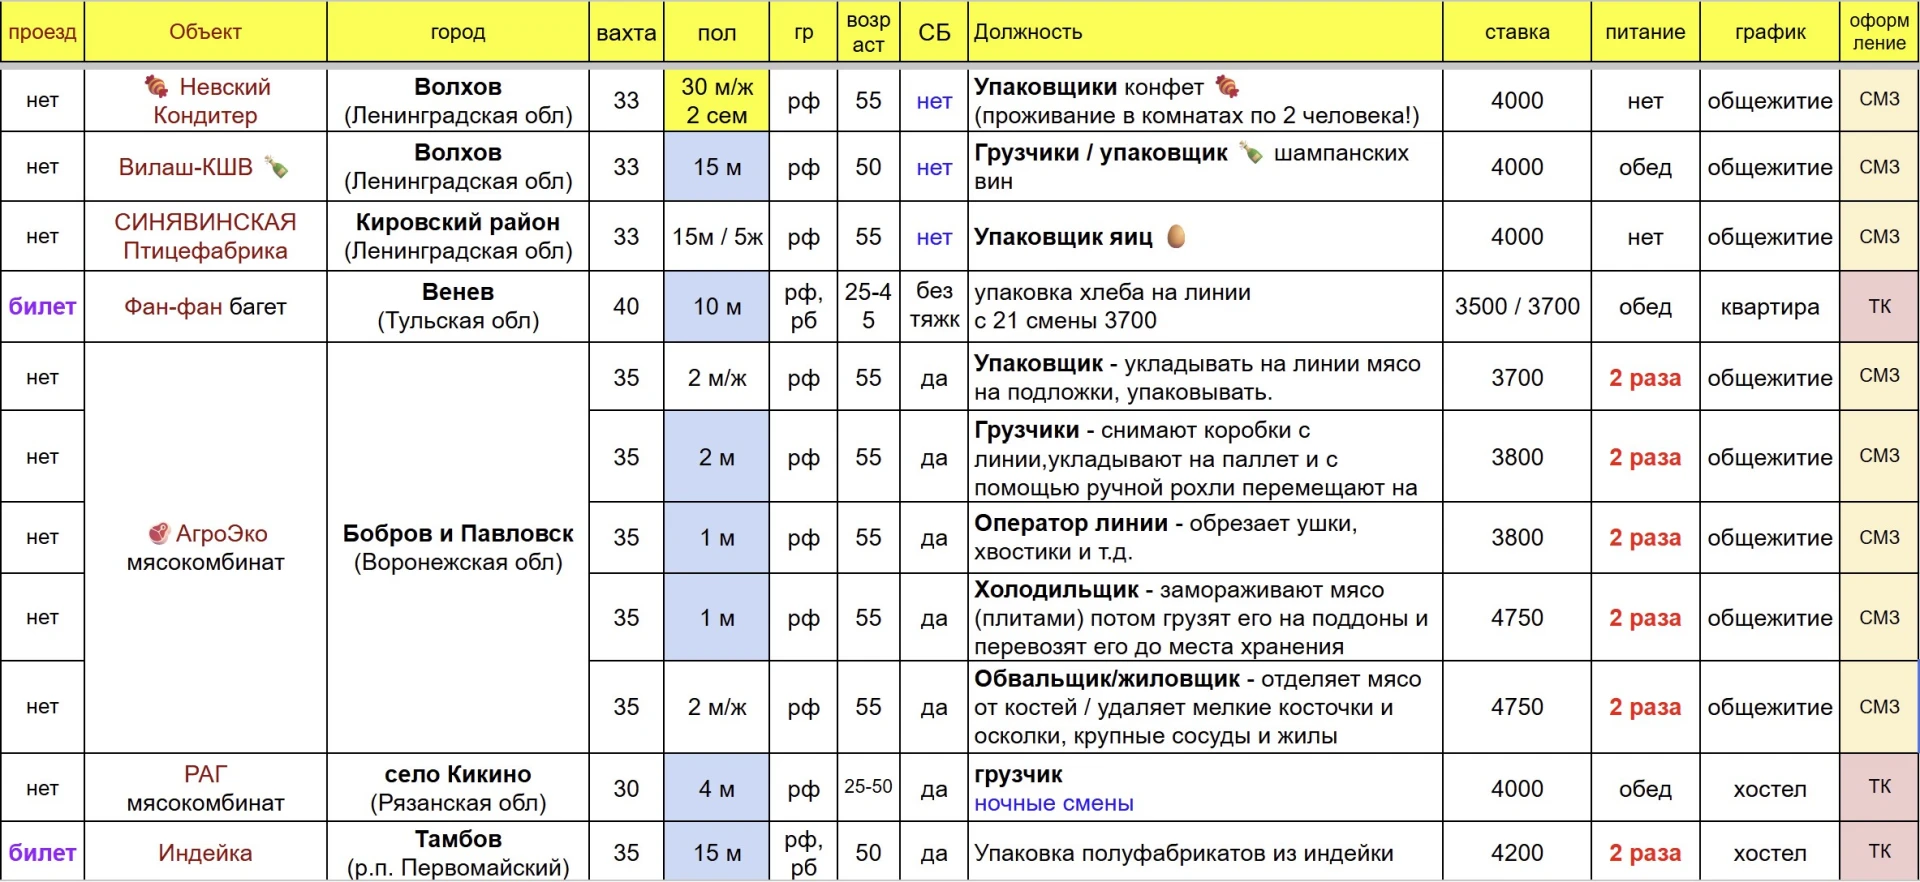Click the билет cell in Фан-фан багет row
This screenshot has height=882, width=1920.
coord(42,307)
